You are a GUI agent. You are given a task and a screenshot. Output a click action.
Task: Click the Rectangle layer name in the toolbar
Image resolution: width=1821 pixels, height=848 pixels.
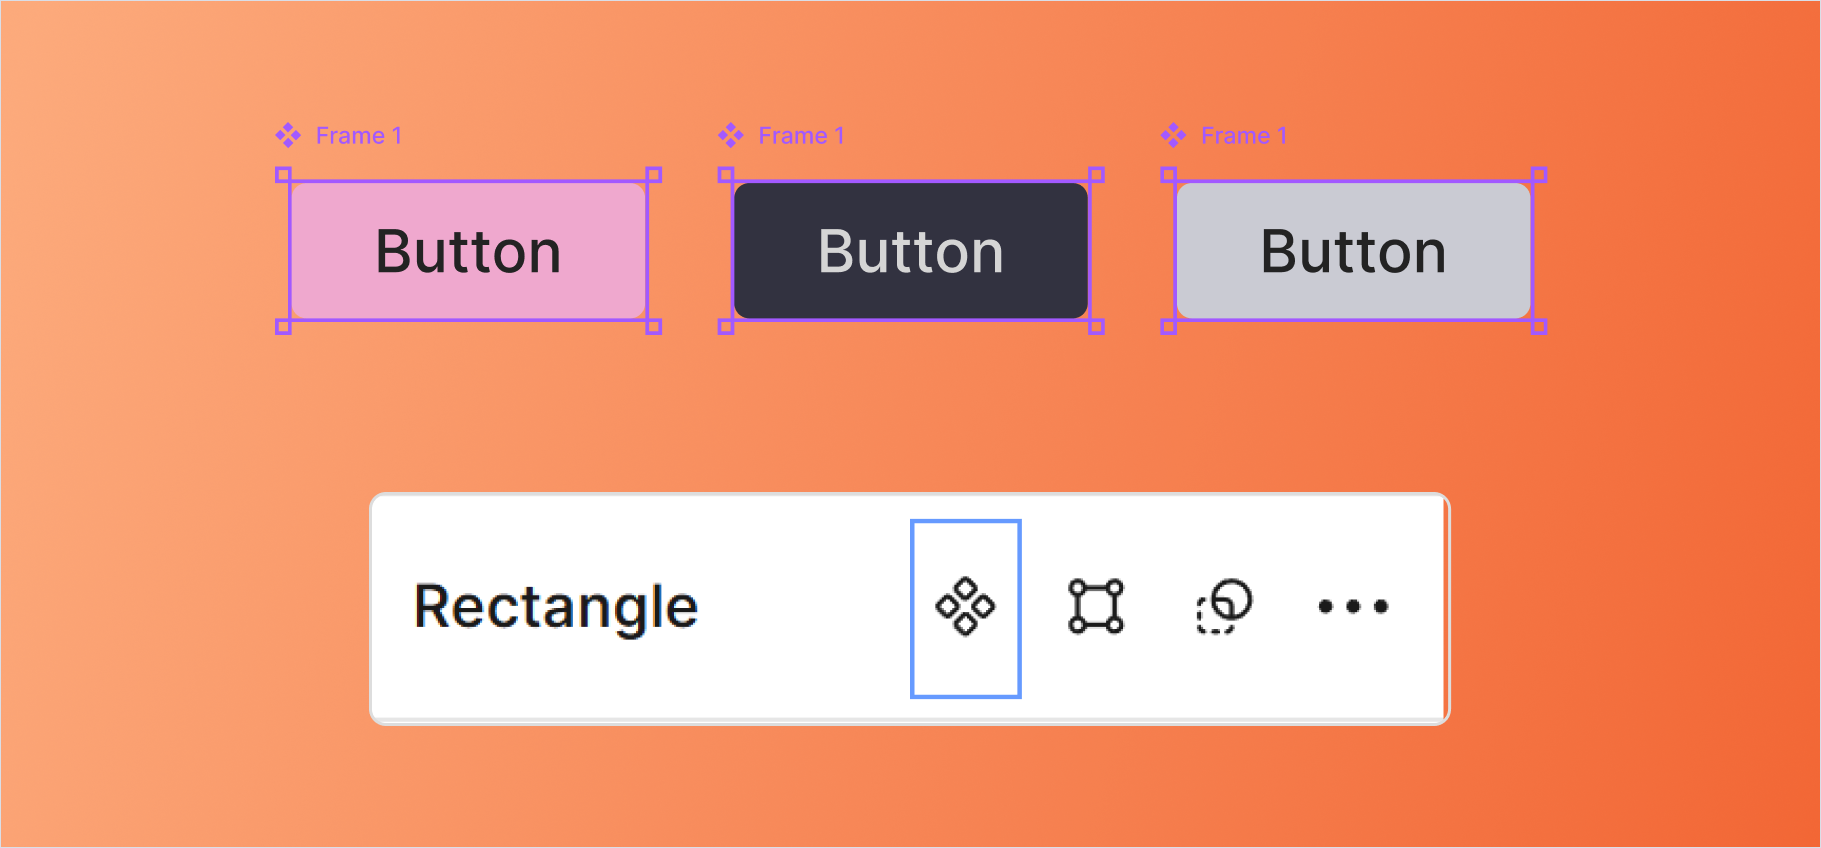(x=556, y=607)
